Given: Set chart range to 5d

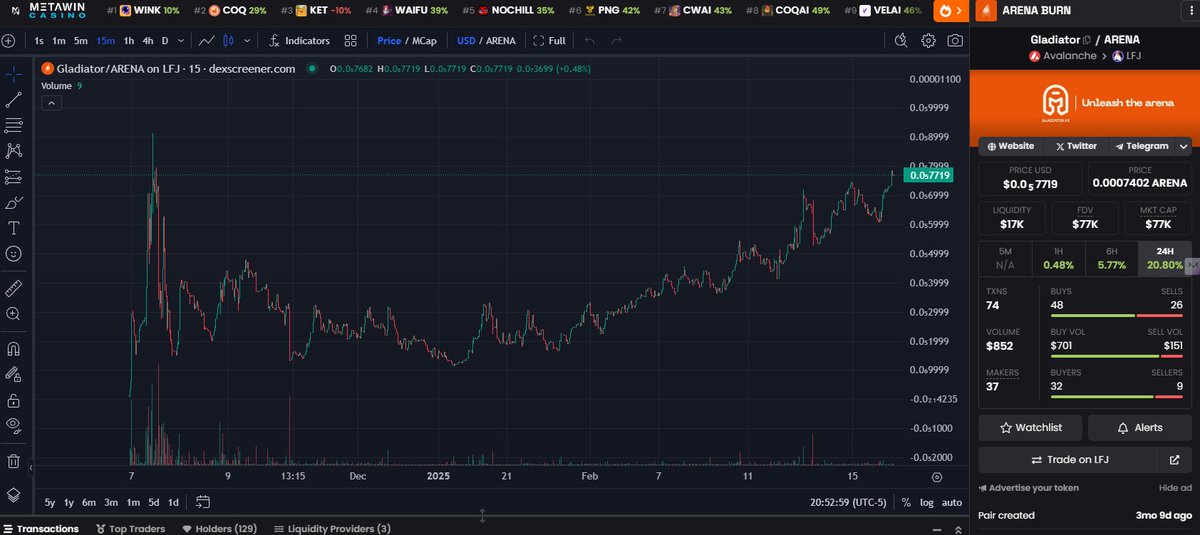Looking at the screenshot, I should (x=154, y=502).
